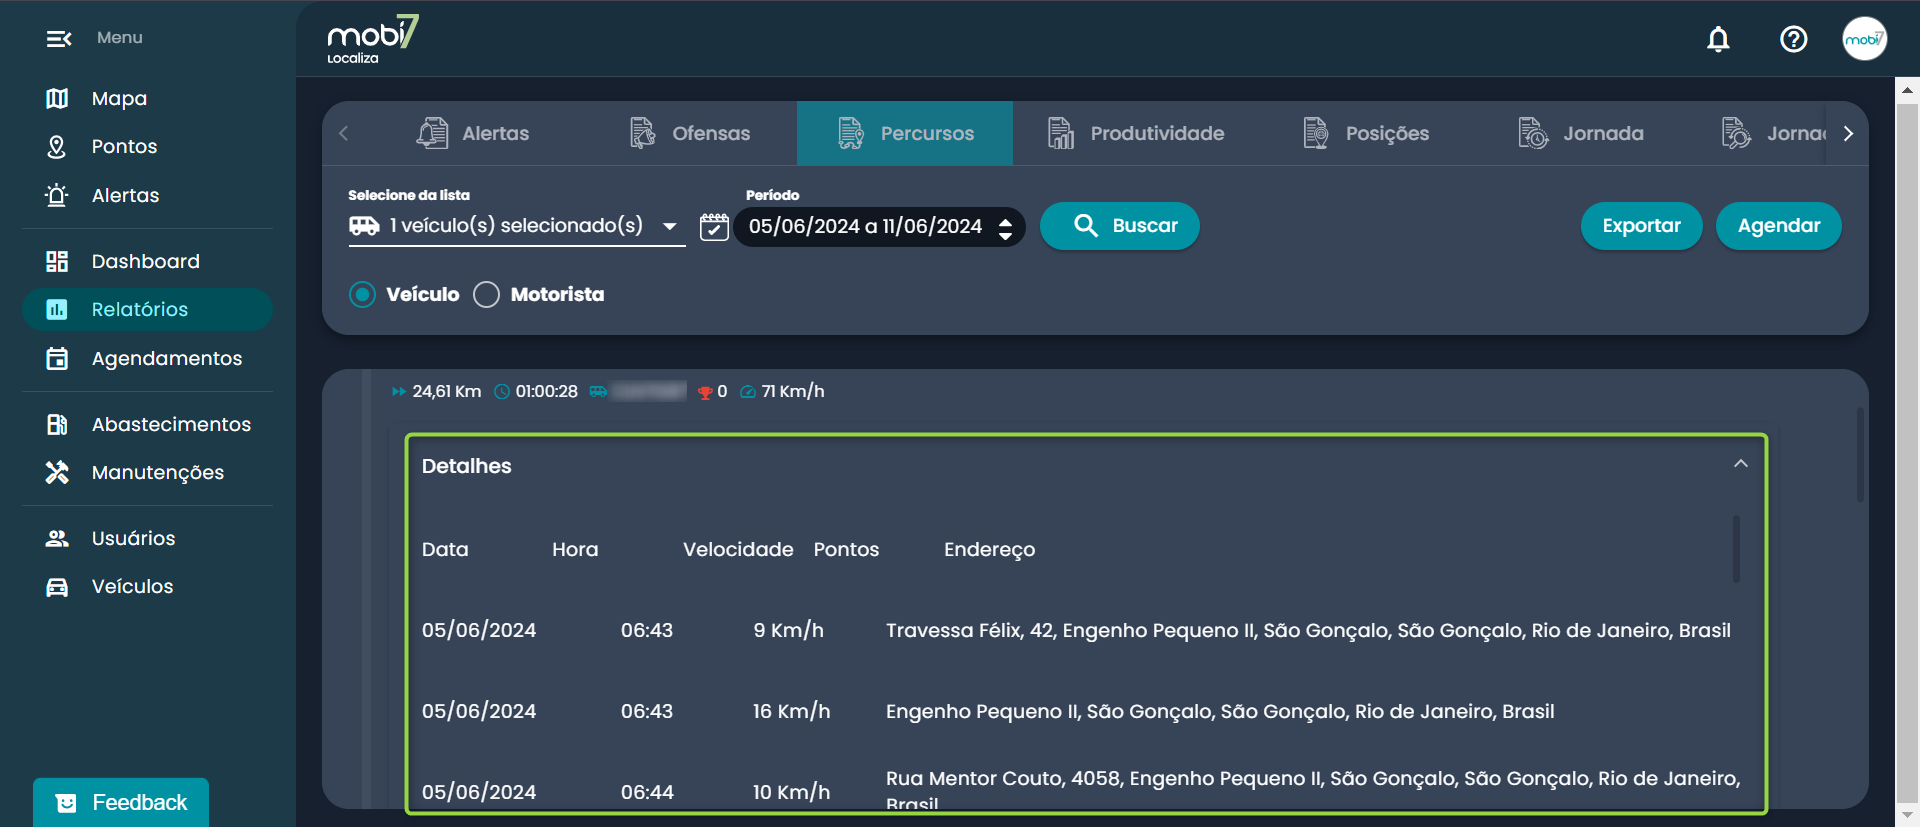The height and width of the screenshot is (827, 1920).
Task: Select the Veículo radio button
Action: coord(363,294)
